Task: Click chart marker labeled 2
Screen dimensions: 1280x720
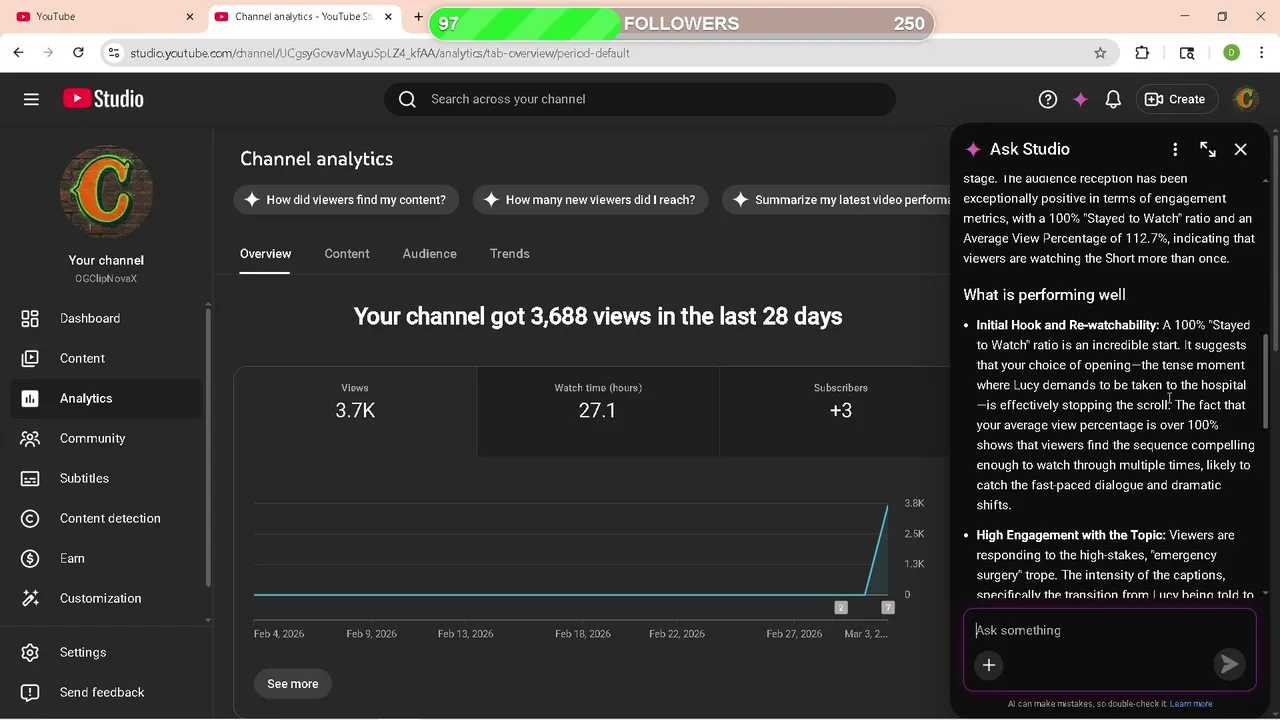Action: 841,607
